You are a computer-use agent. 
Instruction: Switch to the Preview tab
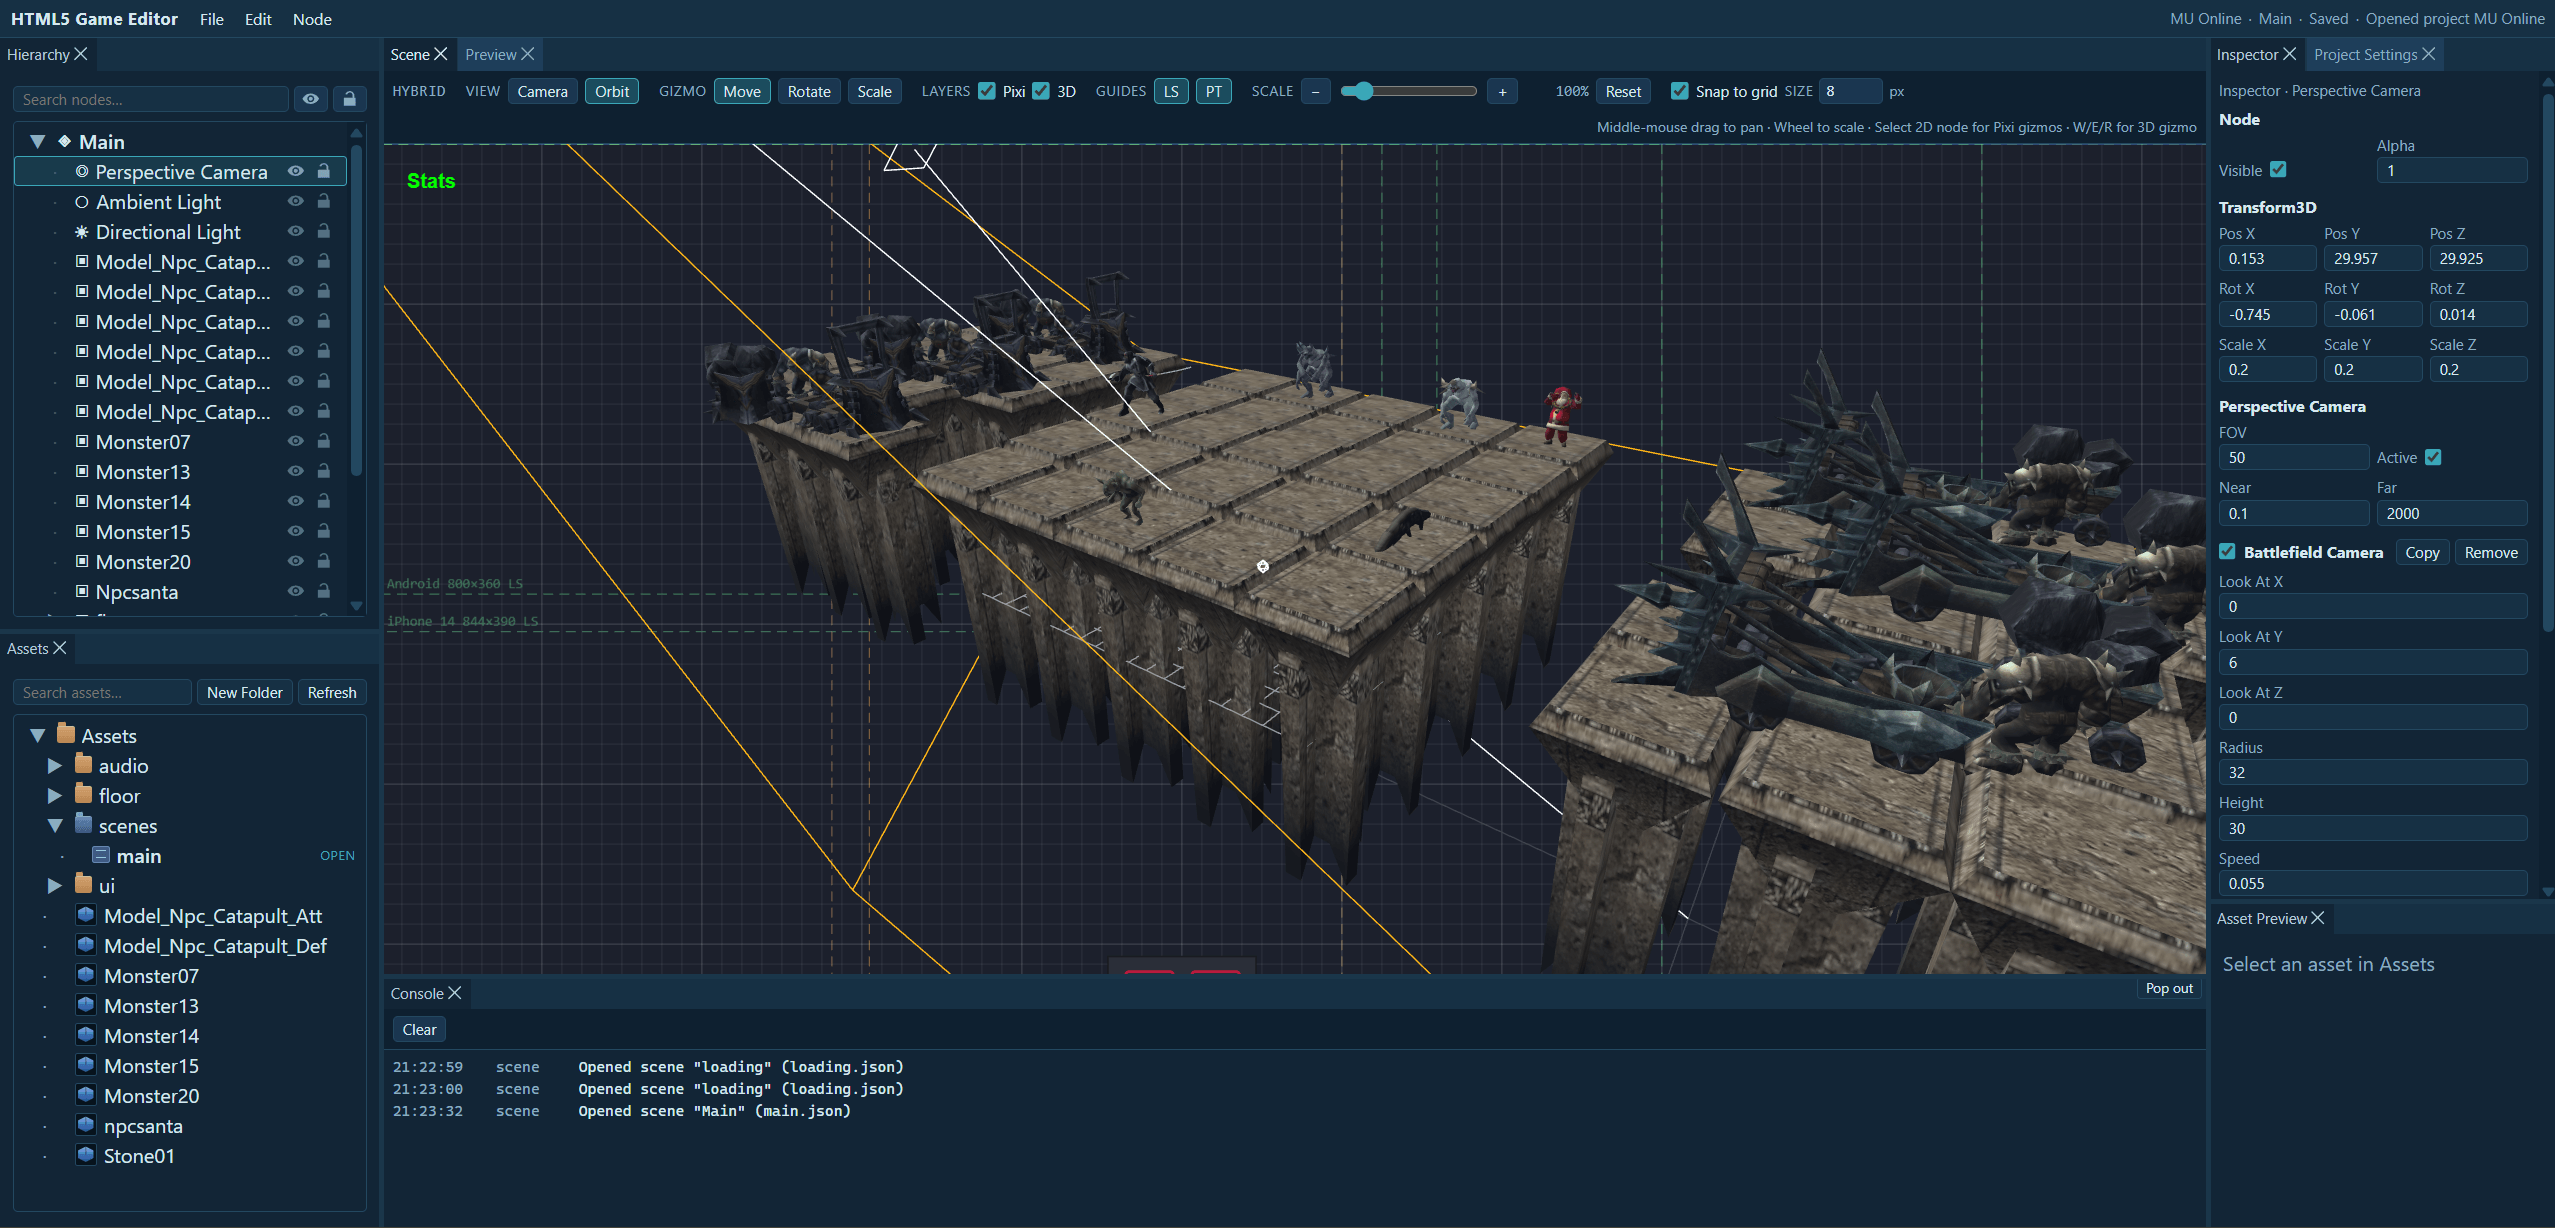point(491,54)
